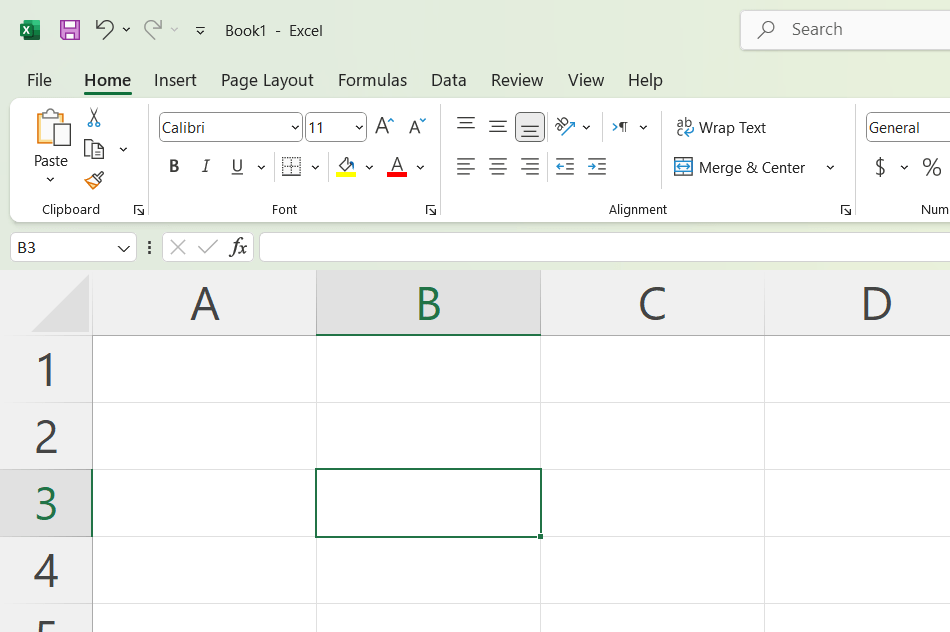Click Decrease Indent icon
The image size is (950, 632).
[x=565, y=166]
